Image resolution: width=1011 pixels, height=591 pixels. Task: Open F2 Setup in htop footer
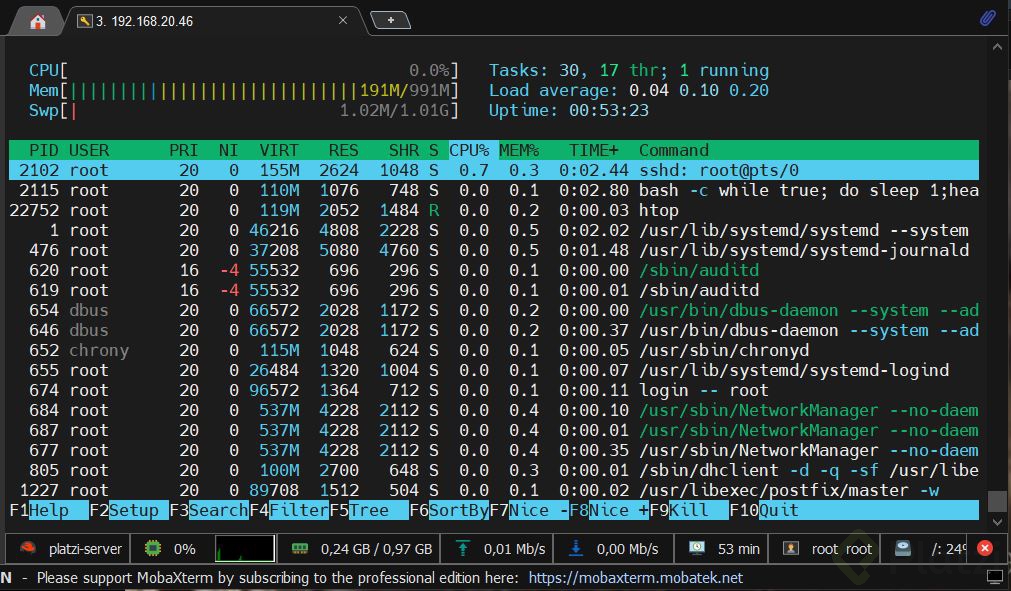click(128, 510)
